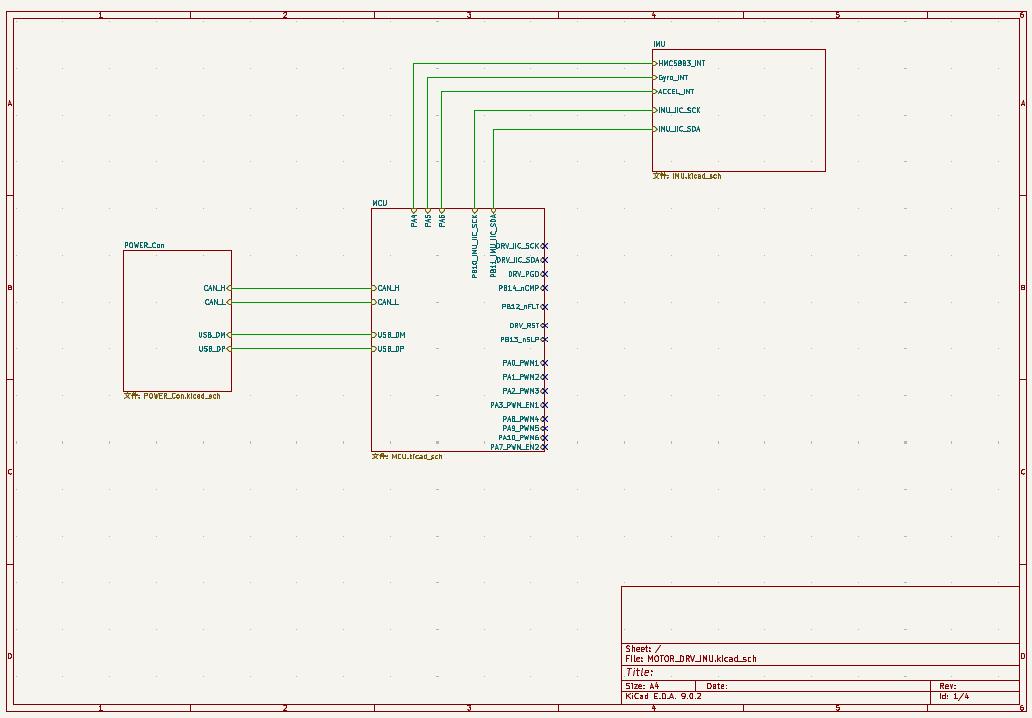The height and width of the screenshot is (718, 1032).
Task: Select the PA9_PWM5 pin label
Action: (x=521, y=428)
